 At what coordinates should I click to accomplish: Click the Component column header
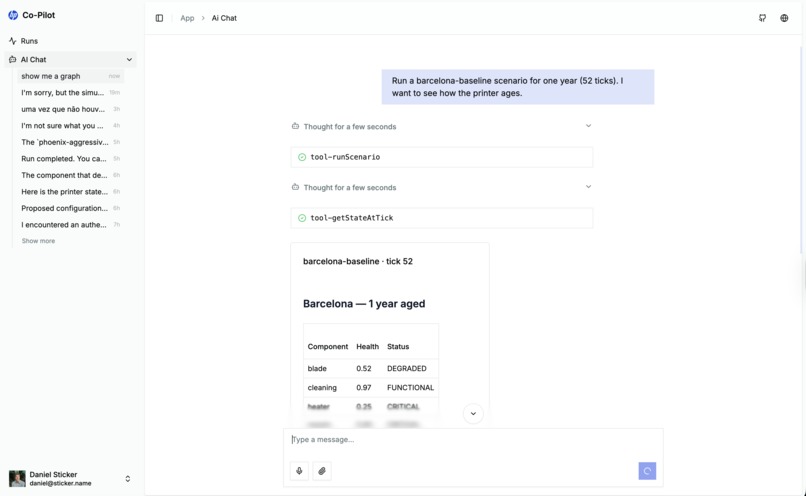point(328,346)
